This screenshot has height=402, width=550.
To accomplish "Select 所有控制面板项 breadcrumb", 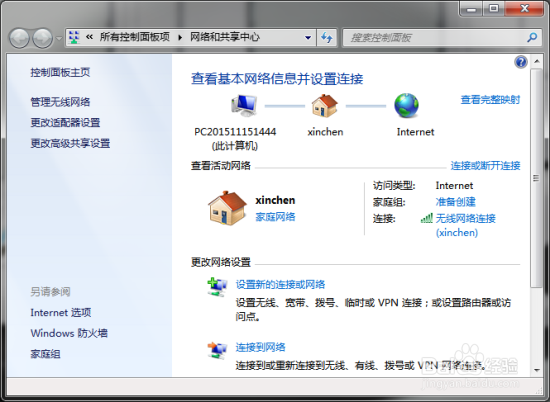I will click(x=135, y=37).
